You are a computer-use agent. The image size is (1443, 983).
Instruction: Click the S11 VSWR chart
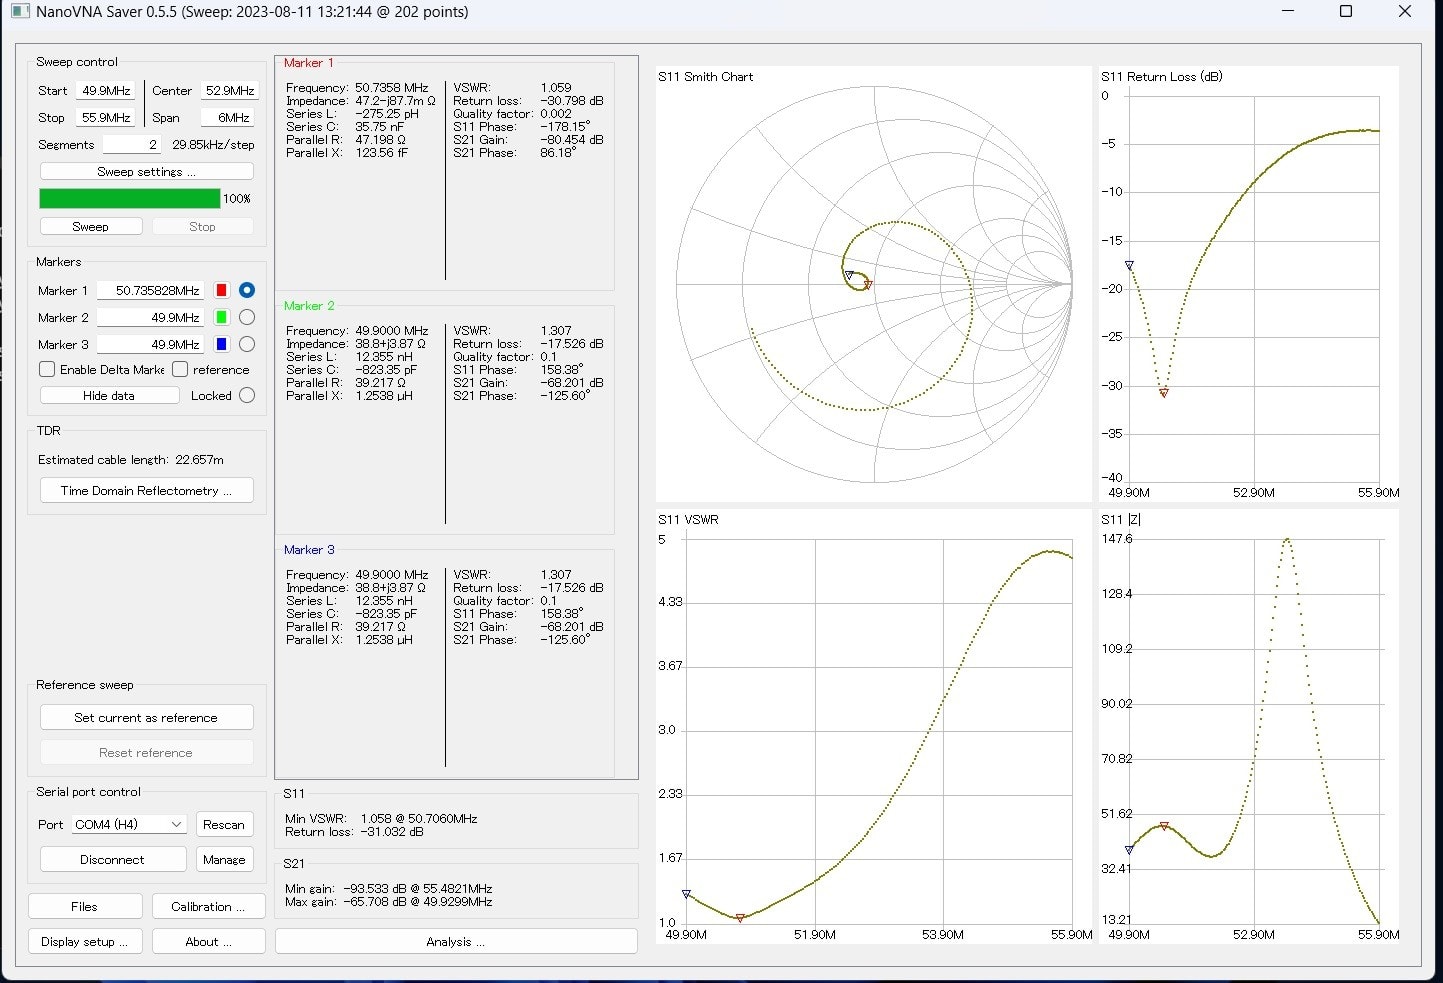tap(873, 728)
